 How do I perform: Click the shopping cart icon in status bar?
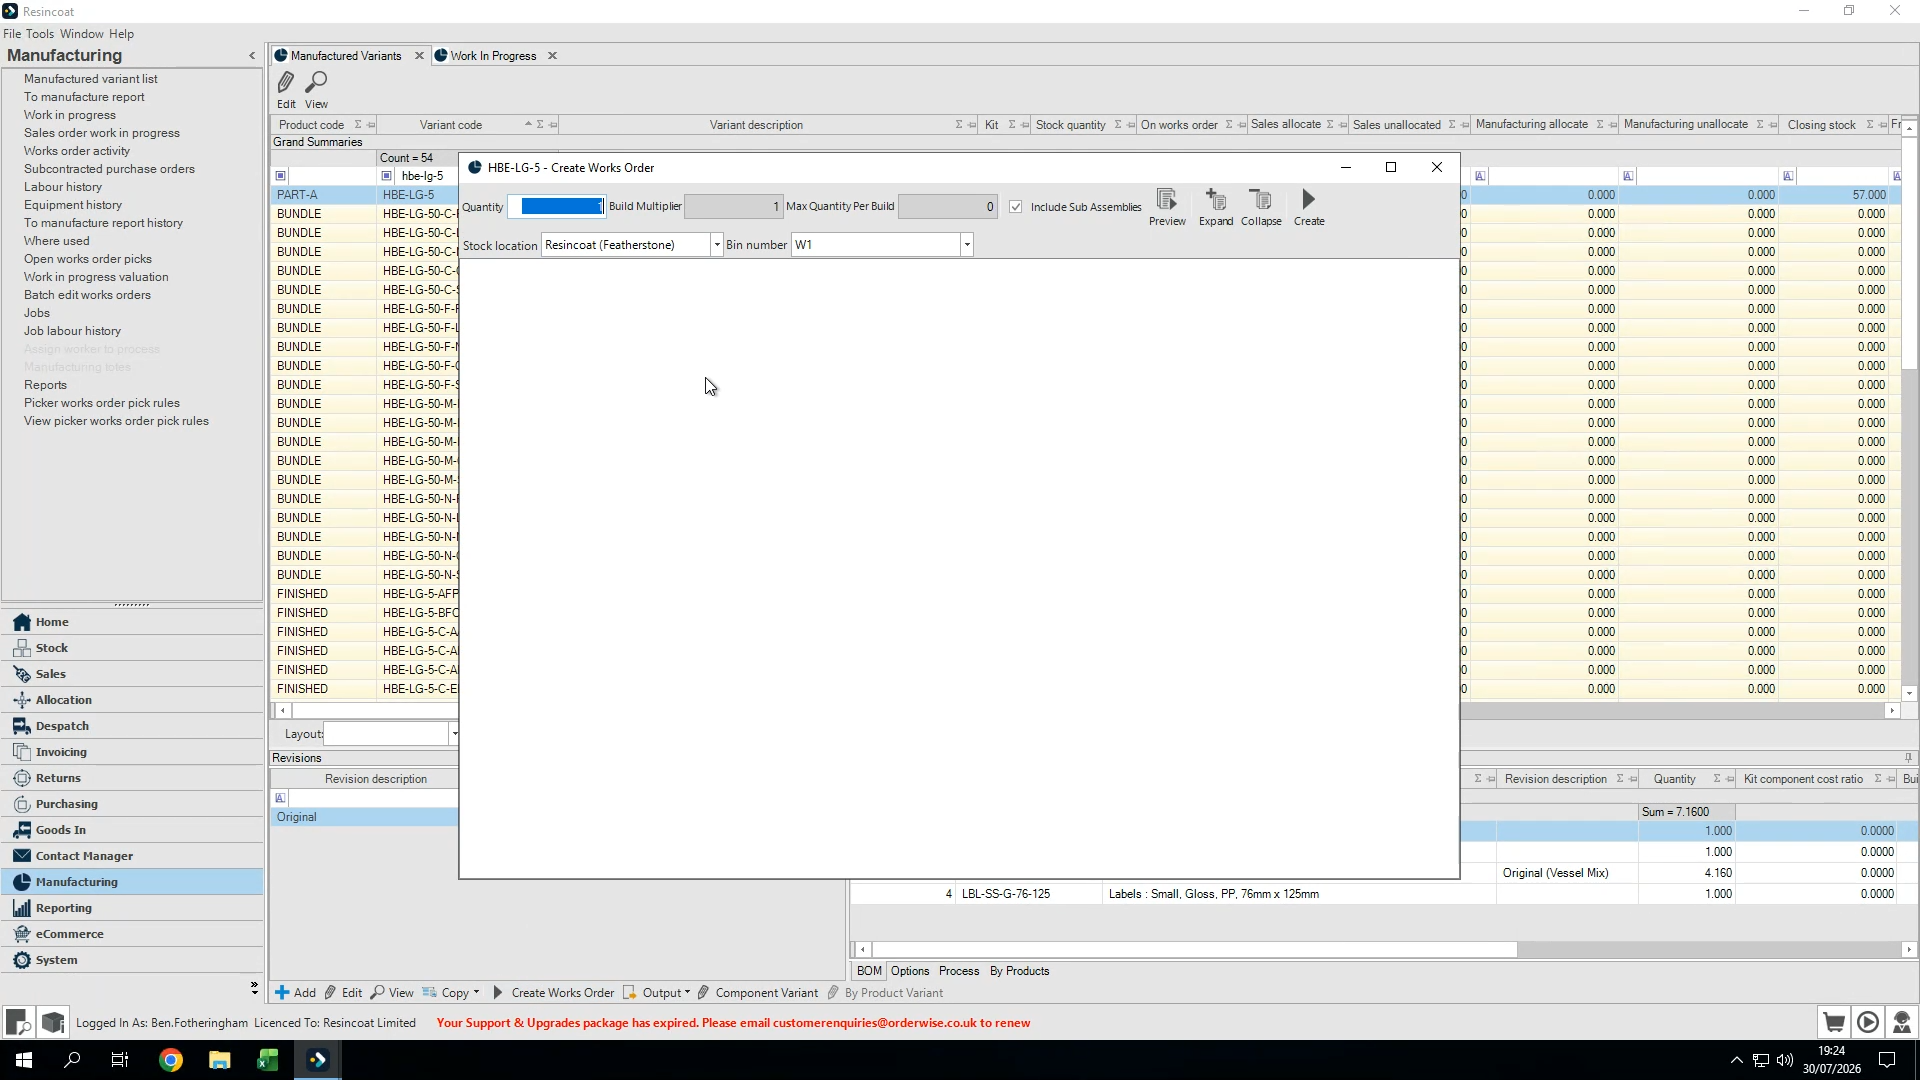tap(1834, 1022)
